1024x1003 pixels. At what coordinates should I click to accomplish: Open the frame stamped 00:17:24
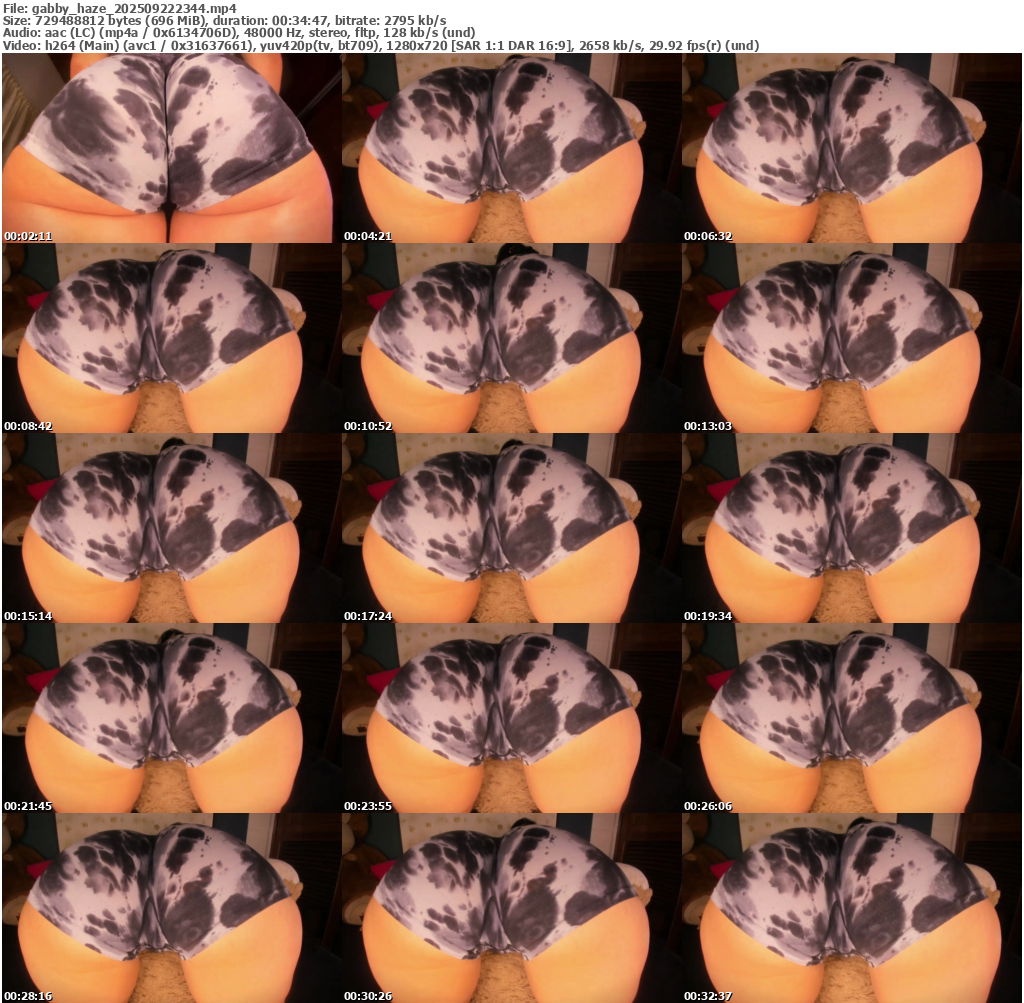(x=511, y=528)
